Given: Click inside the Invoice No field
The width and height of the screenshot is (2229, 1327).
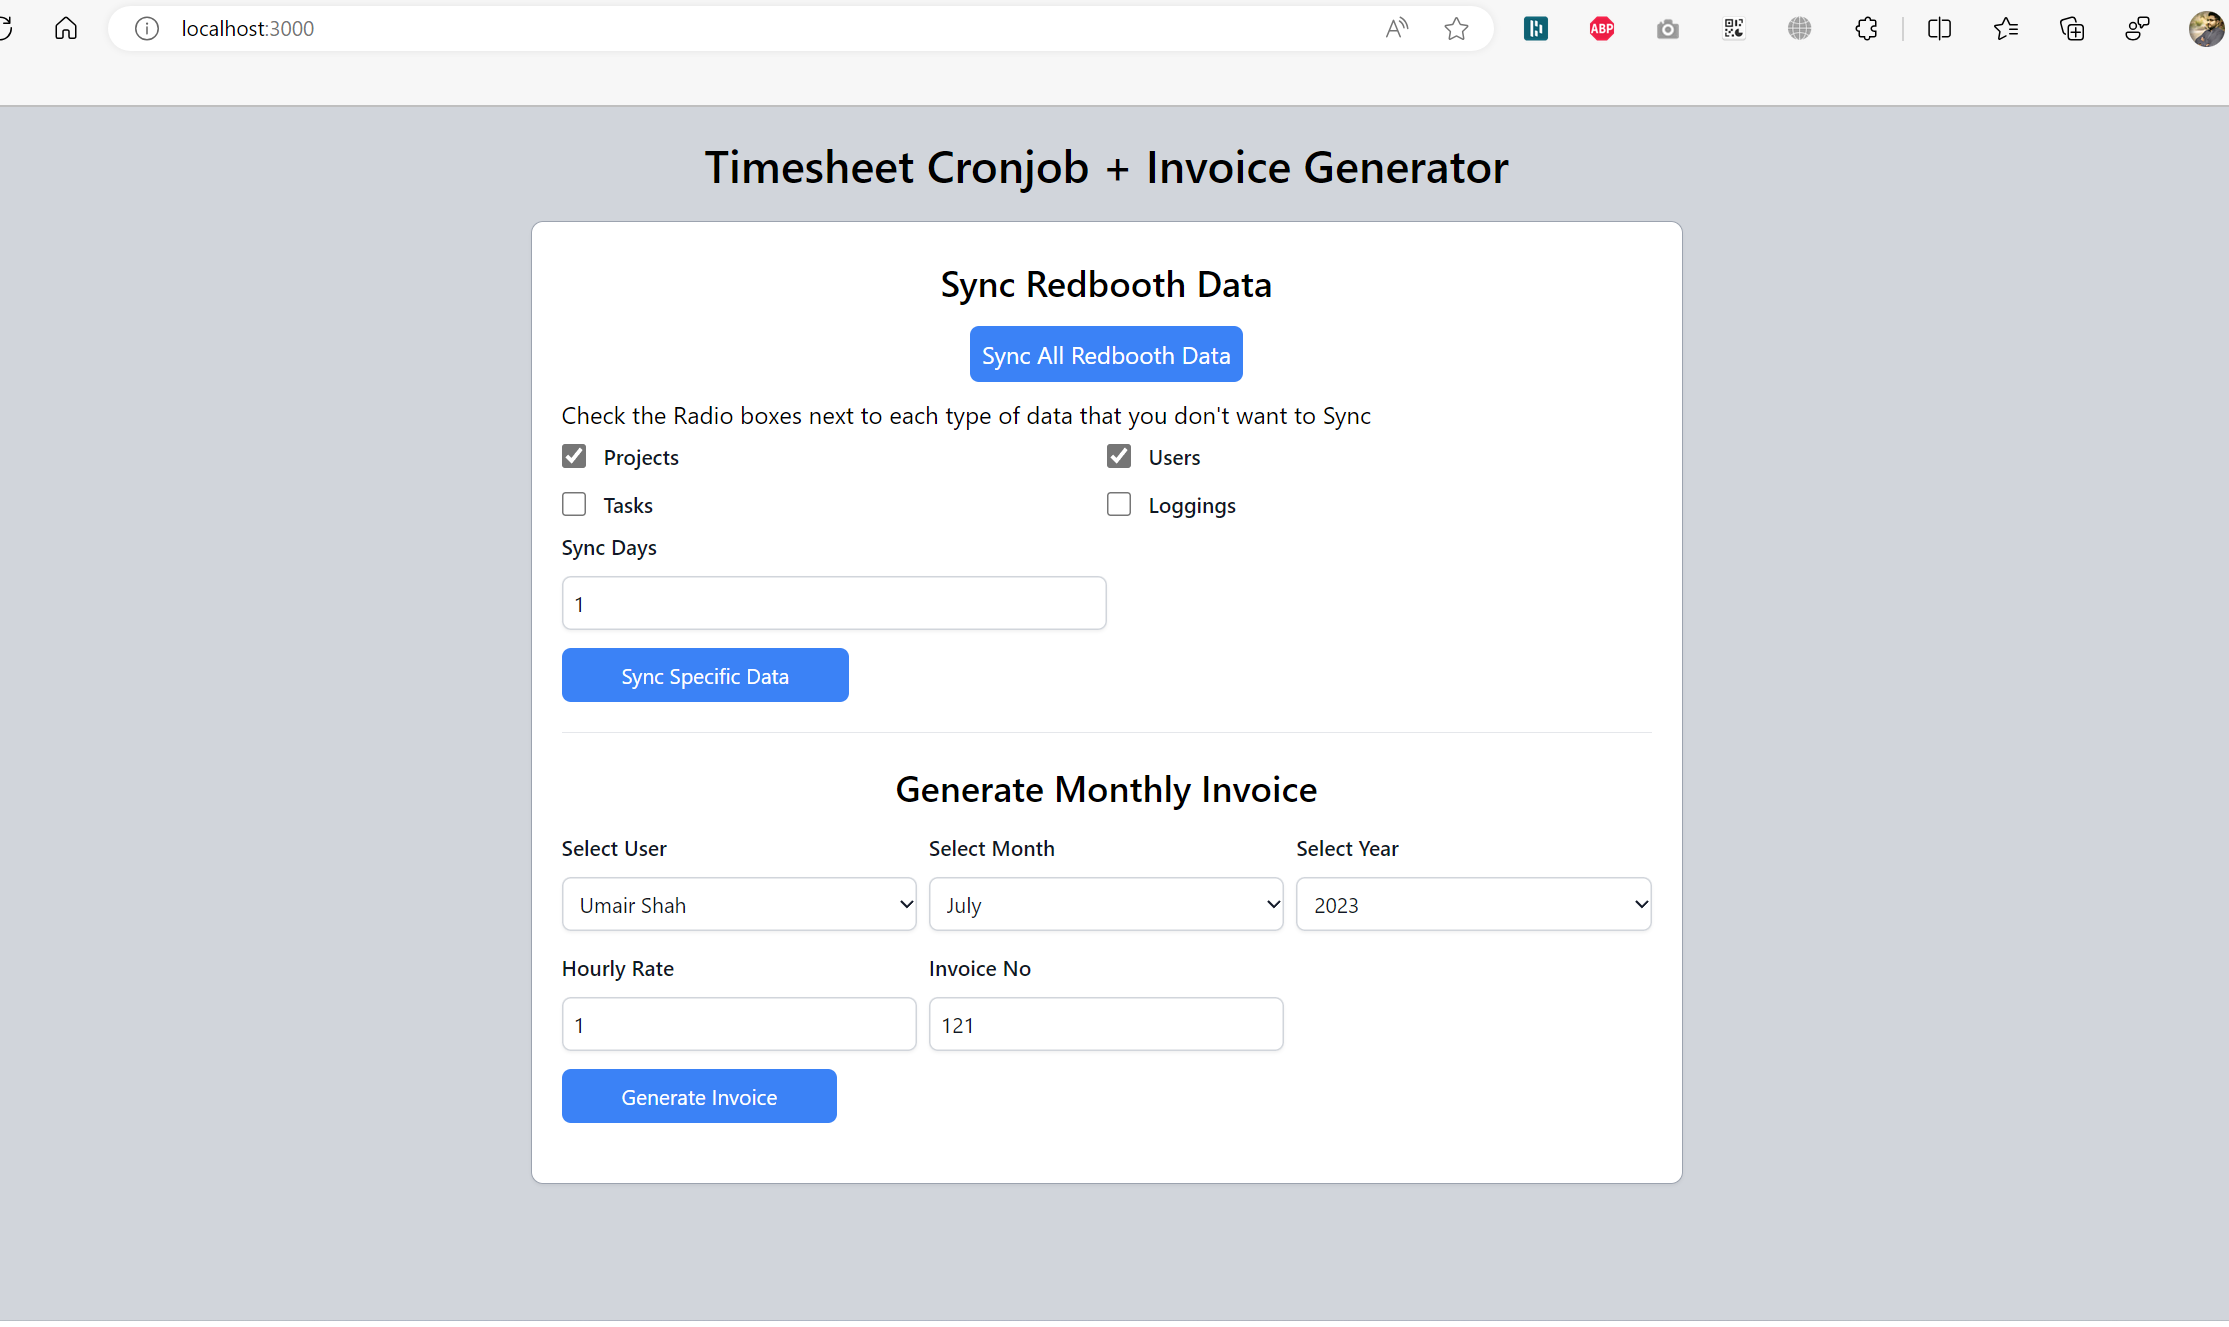Looking at the screenshot, I should coord(1105,1024).
